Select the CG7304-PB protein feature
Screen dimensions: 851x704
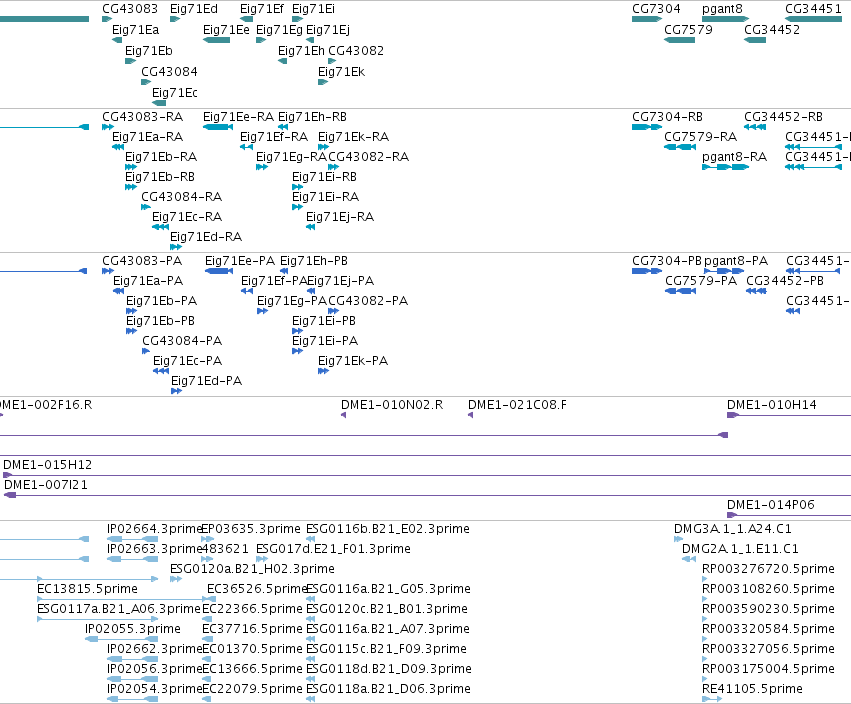(647, 271)
